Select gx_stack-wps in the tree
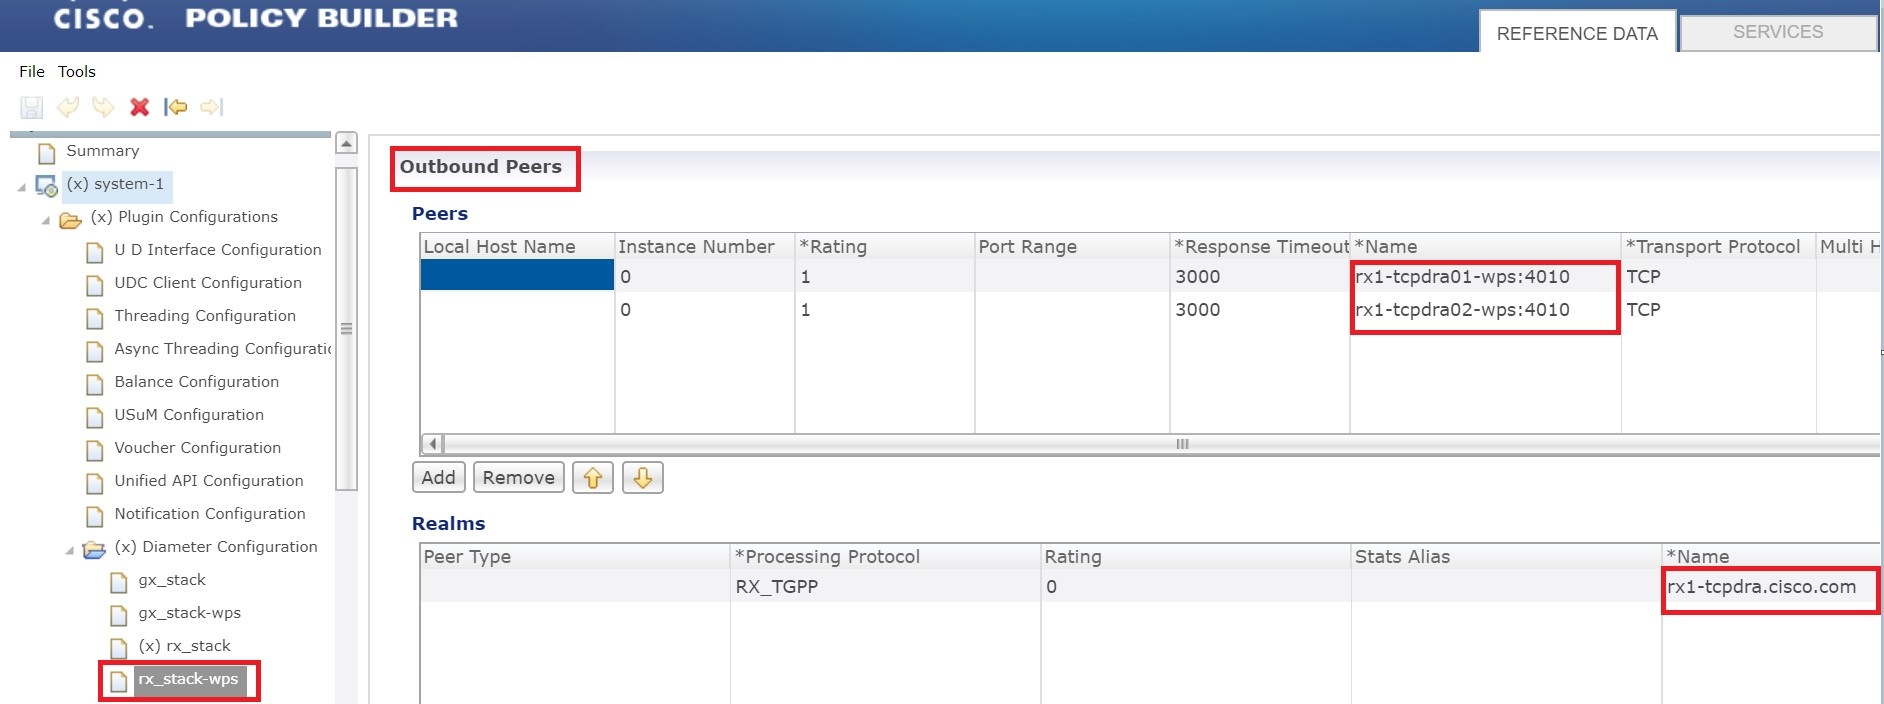Image resolution: width=1884 pixels, height=704 pixels. point(189,613)
